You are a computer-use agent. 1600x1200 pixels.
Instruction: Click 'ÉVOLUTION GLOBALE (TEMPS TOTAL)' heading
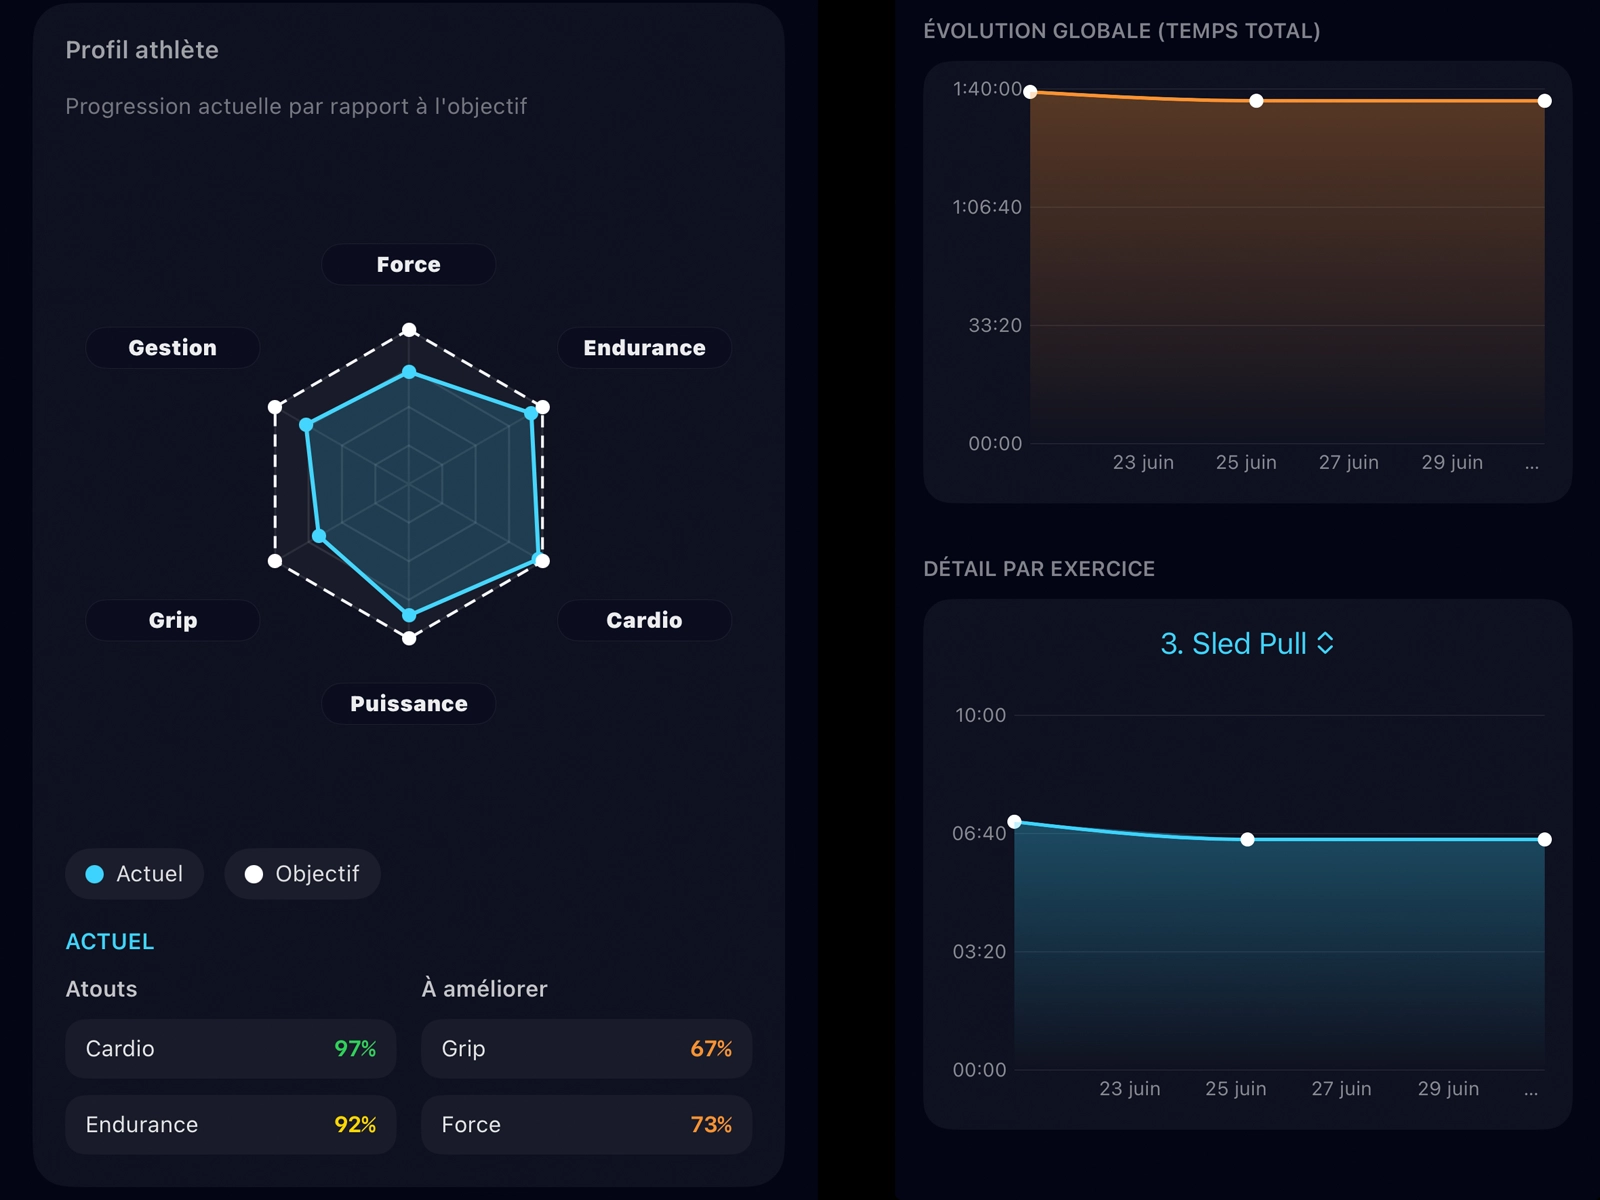[x=1122, y=31]
